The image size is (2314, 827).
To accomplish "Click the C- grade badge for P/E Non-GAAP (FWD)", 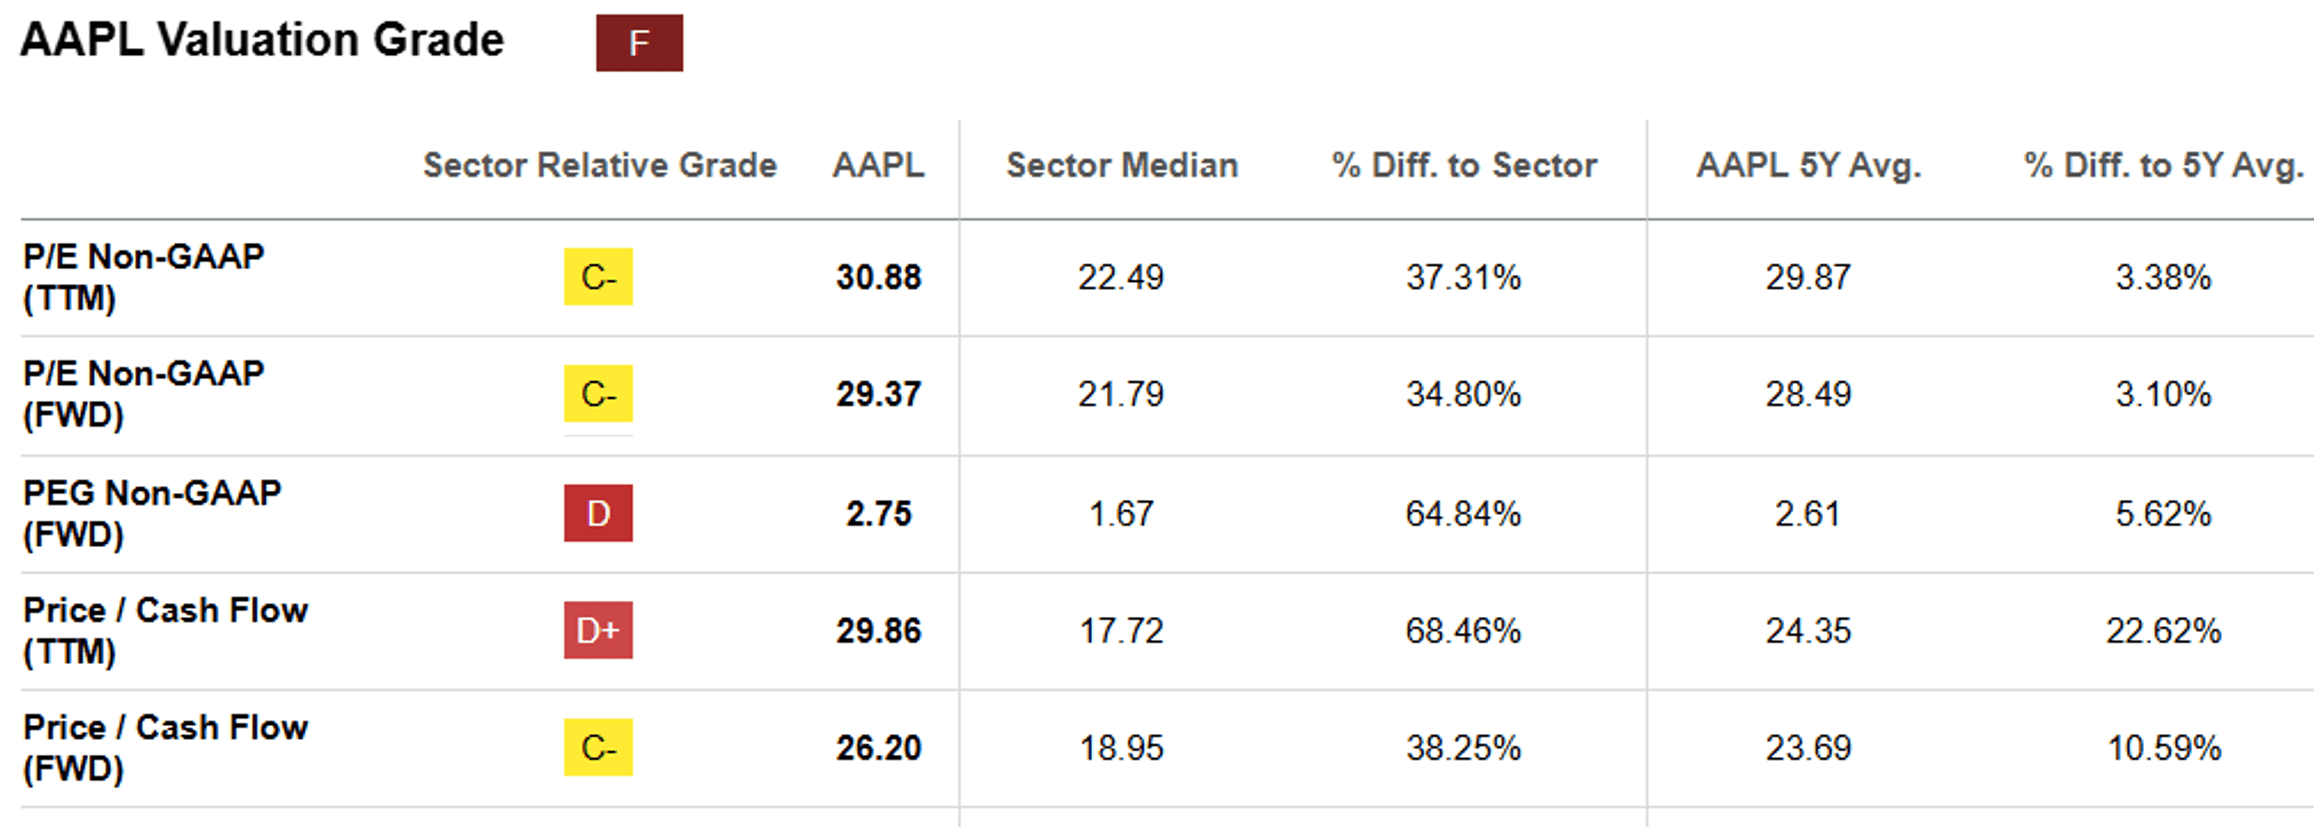I will pyautogui.click(x=598, y=394).
